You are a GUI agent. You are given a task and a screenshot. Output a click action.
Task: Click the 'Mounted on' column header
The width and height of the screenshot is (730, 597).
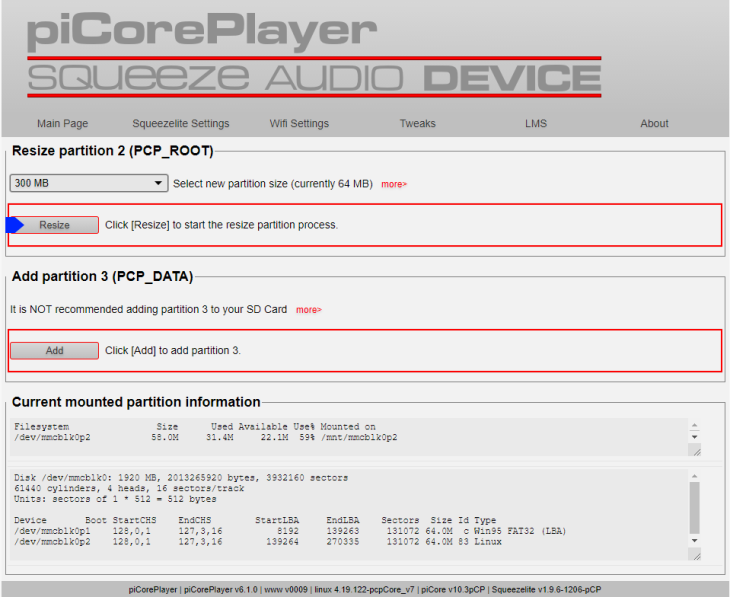click(348, 427)
